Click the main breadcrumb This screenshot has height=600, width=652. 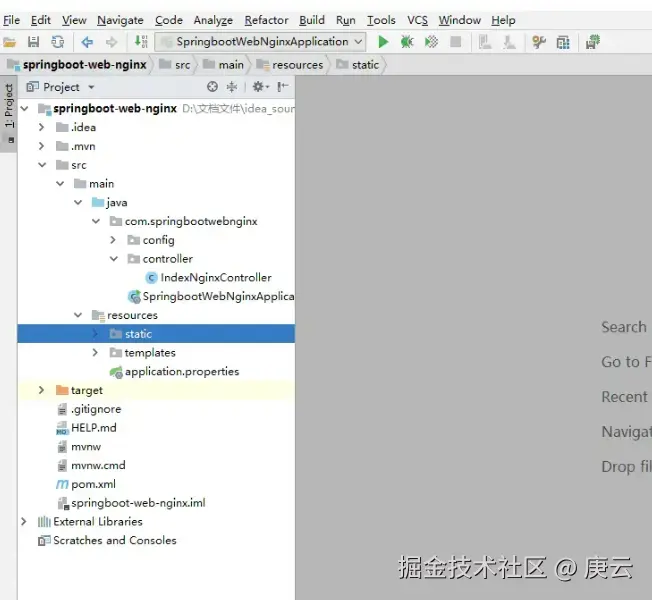tap(223, 65)
